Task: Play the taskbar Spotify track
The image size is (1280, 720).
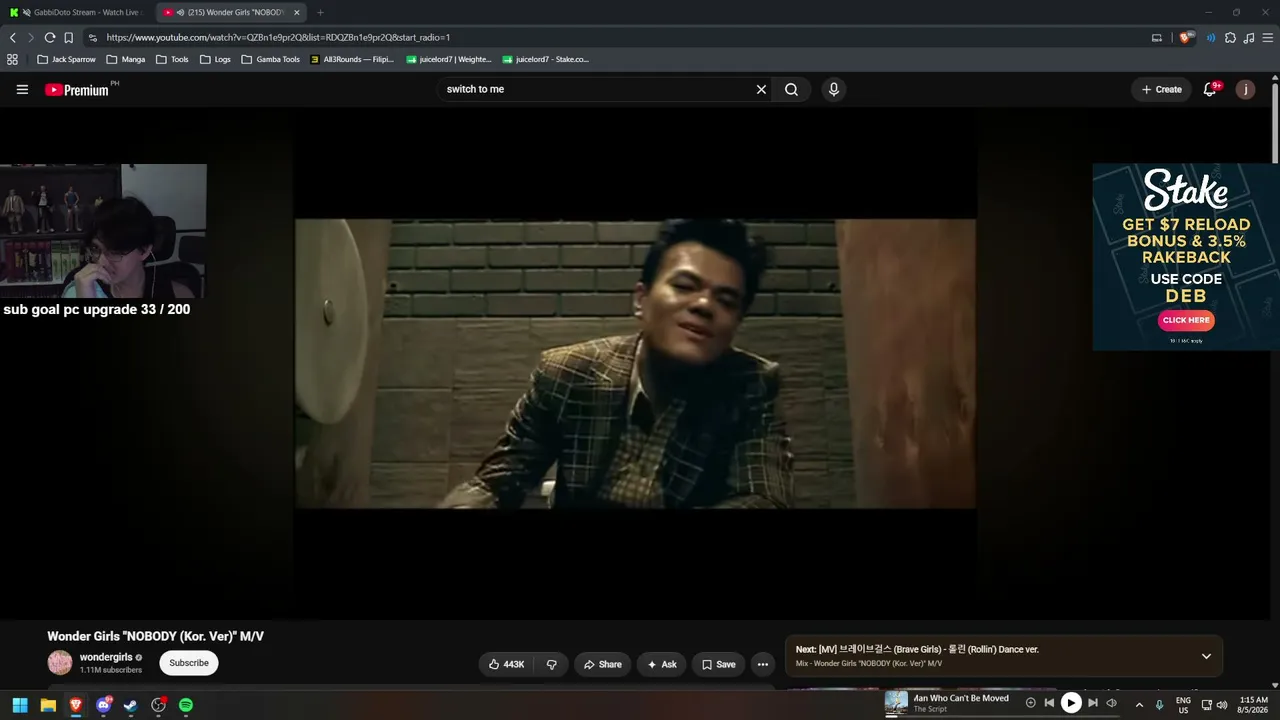Action: (x=1071, y=703)
